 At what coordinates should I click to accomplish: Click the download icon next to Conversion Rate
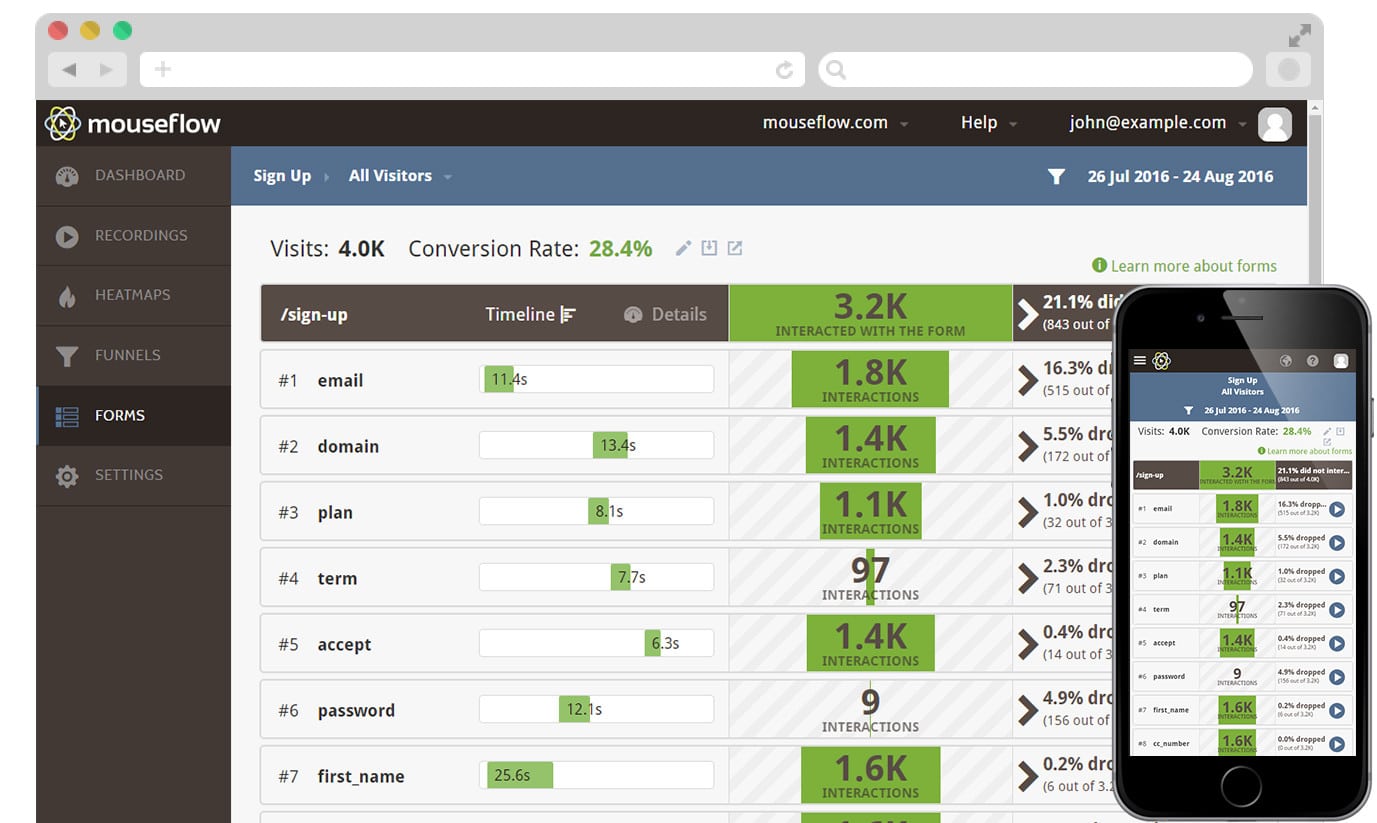point(709,248)
